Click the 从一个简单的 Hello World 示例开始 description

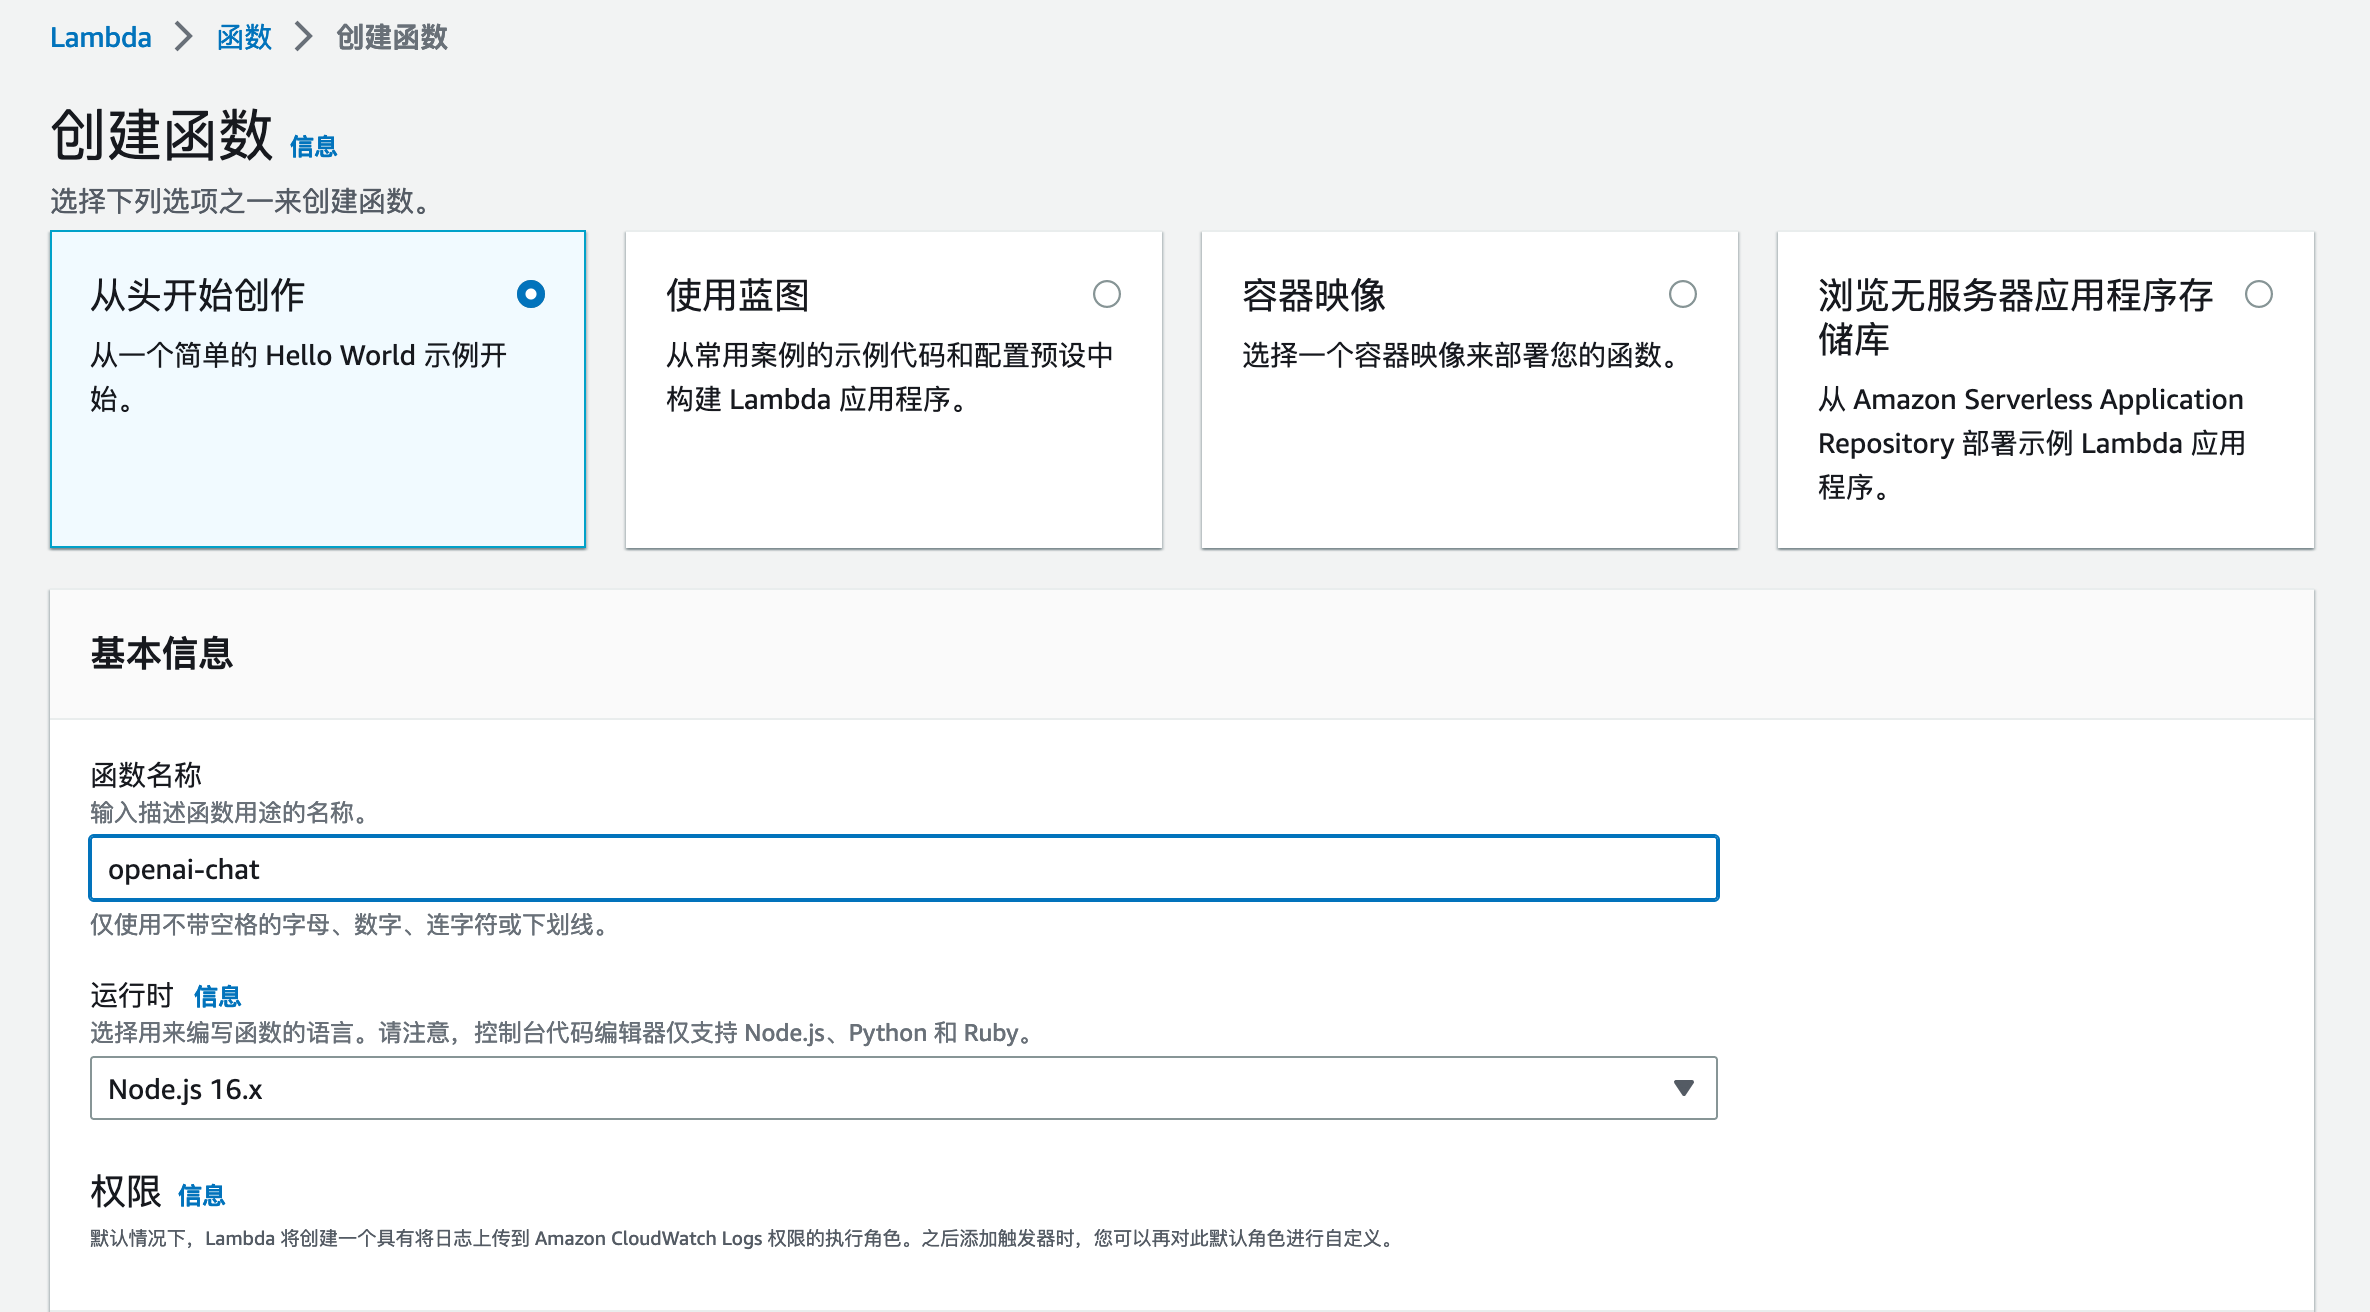[299, 377]
